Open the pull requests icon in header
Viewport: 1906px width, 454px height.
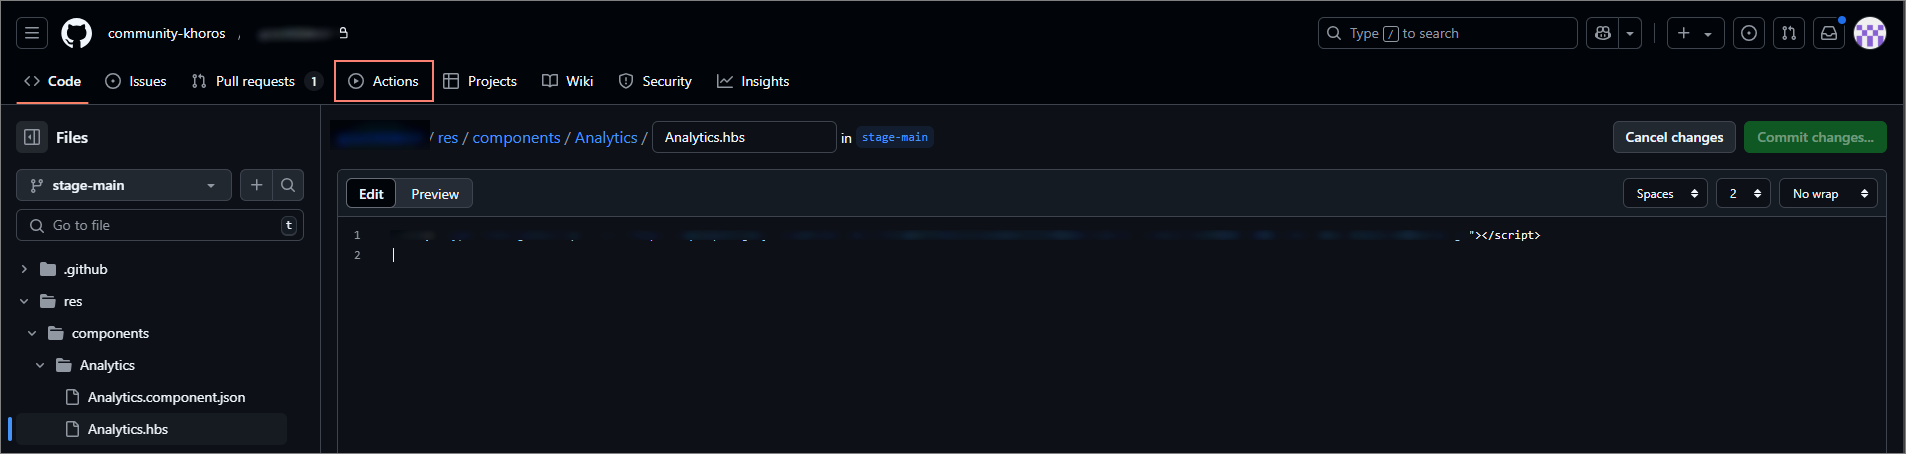click(1789, 33)
